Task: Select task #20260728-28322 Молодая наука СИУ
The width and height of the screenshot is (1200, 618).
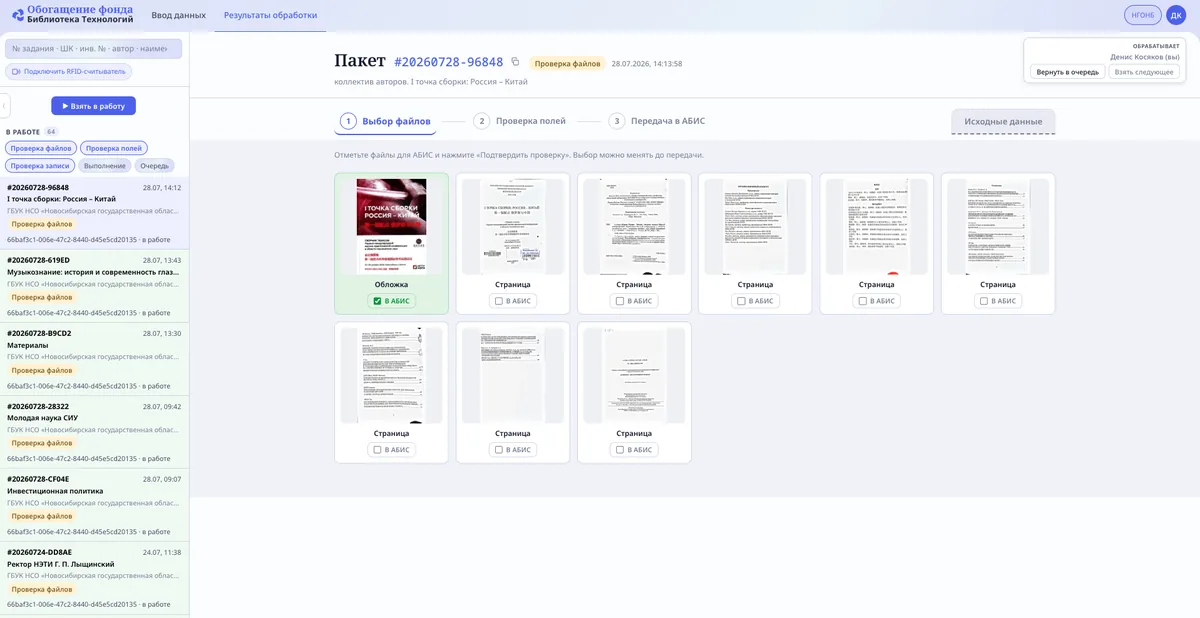Action: [x=94, y=432]
